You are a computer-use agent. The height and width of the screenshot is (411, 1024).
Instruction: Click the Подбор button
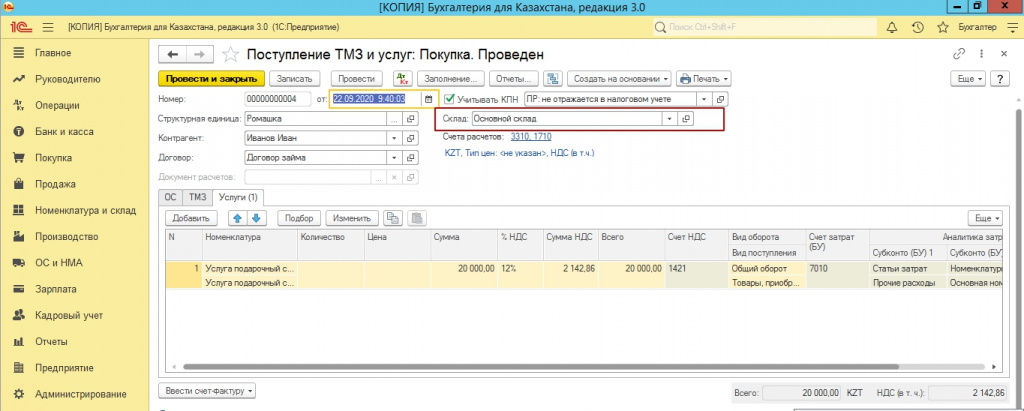click(299, 218)
